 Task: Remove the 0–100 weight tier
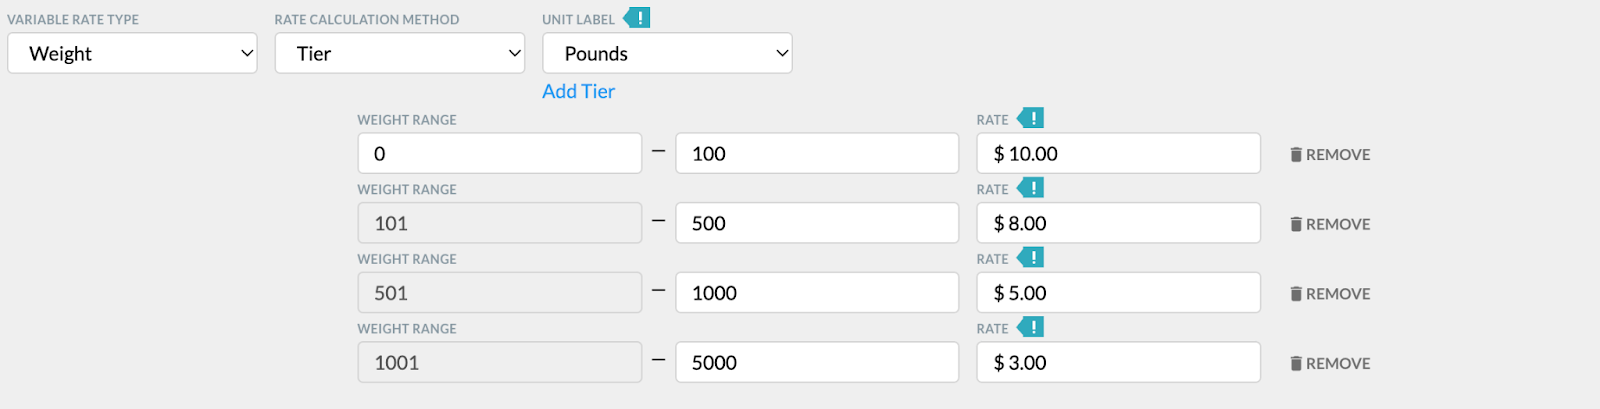tap(1330, 154)
